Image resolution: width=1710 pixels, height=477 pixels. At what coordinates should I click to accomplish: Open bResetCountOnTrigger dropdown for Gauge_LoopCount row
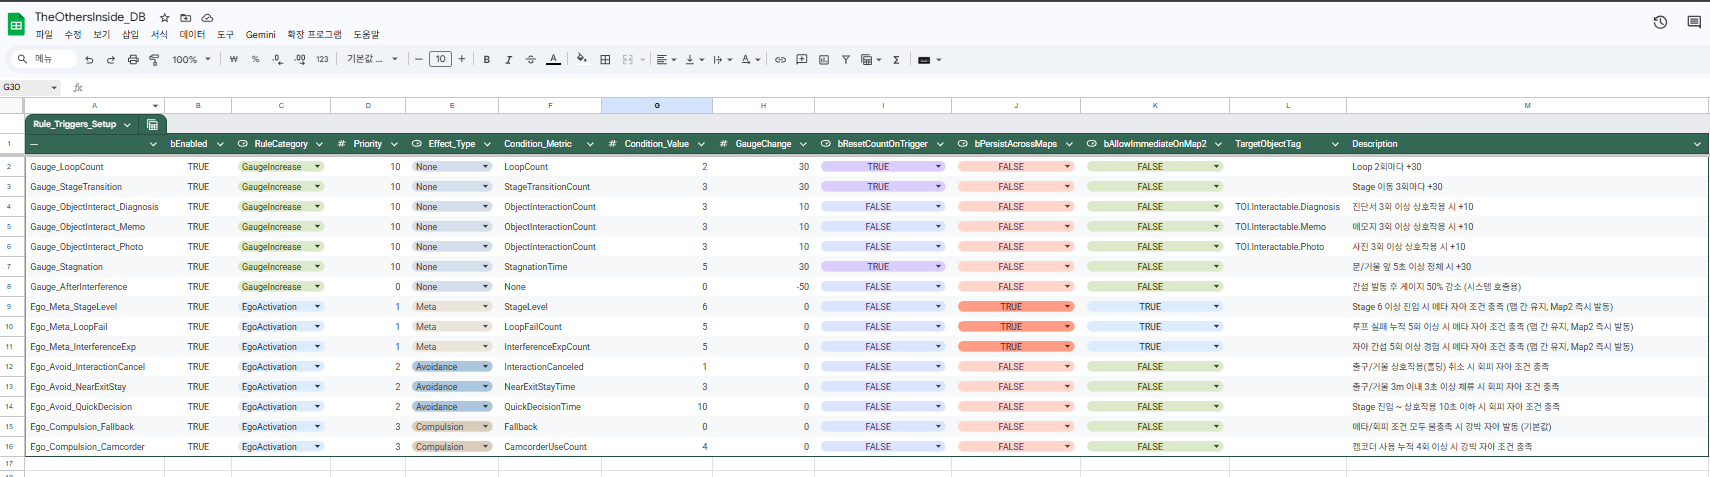click(x=939, y=167)
